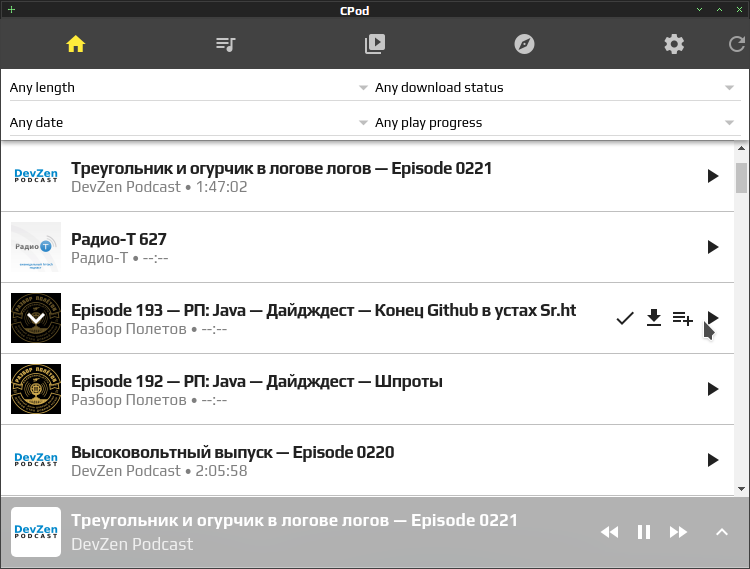This screenshot has width=750, height=569.
Task: Click Episode 192 podcast artwork thumbnail
Action: coord(36,389)
